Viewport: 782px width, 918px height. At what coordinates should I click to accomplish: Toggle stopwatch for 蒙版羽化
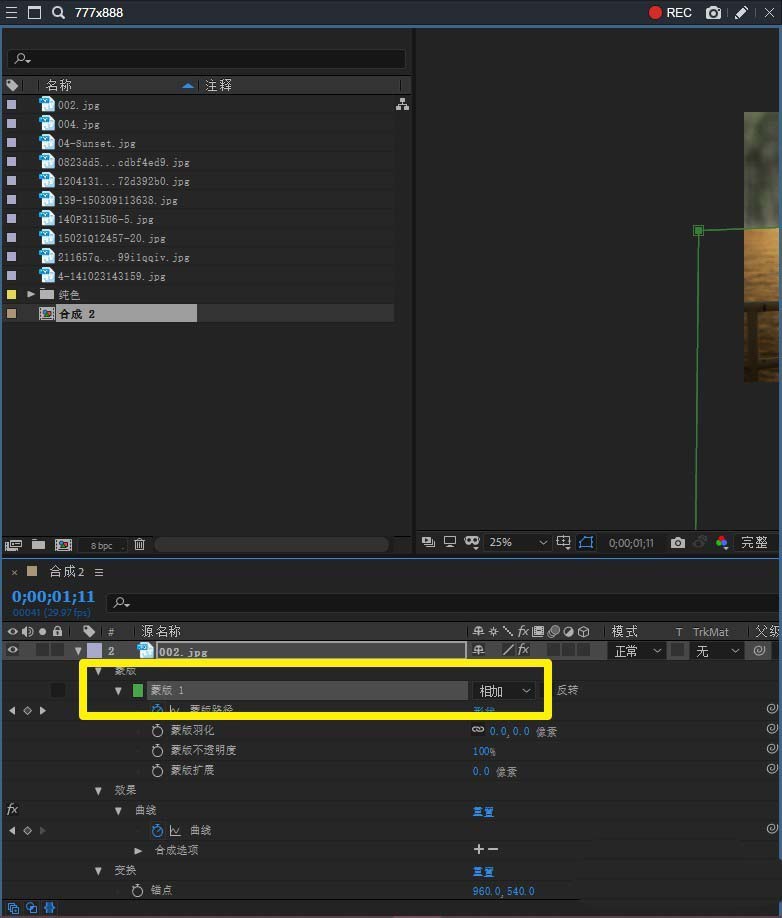tap(157, 731)
